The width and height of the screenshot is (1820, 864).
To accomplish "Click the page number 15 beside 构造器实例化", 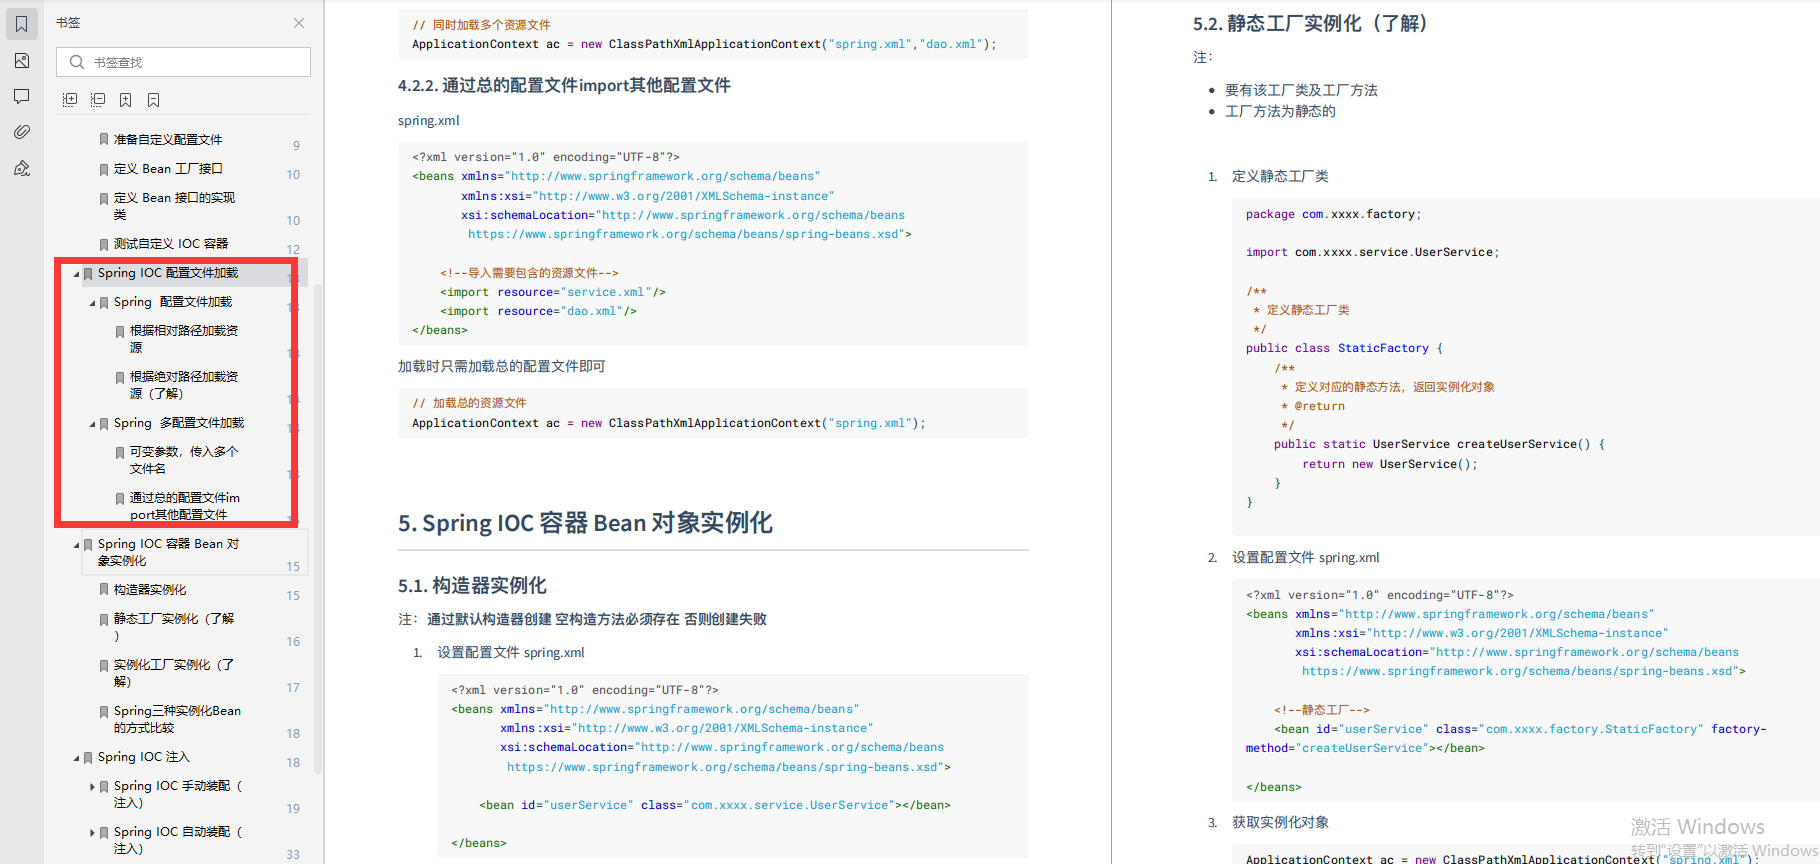I will [293, 596].
